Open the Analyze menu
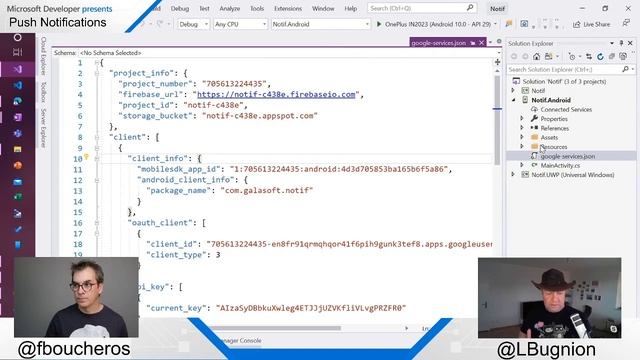 (x=230, y=8)
